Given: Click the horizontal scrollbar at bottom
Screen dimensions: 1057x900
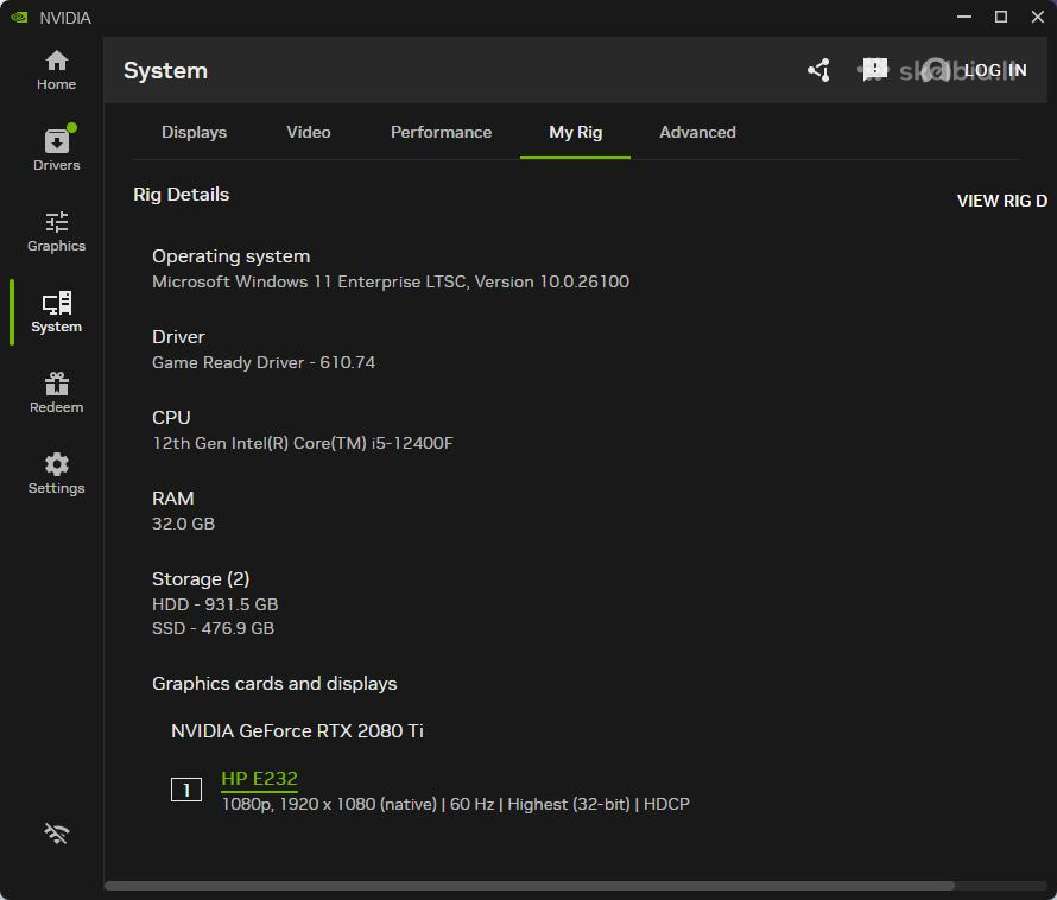Looking at the screenshot, I should coord(529,886).
